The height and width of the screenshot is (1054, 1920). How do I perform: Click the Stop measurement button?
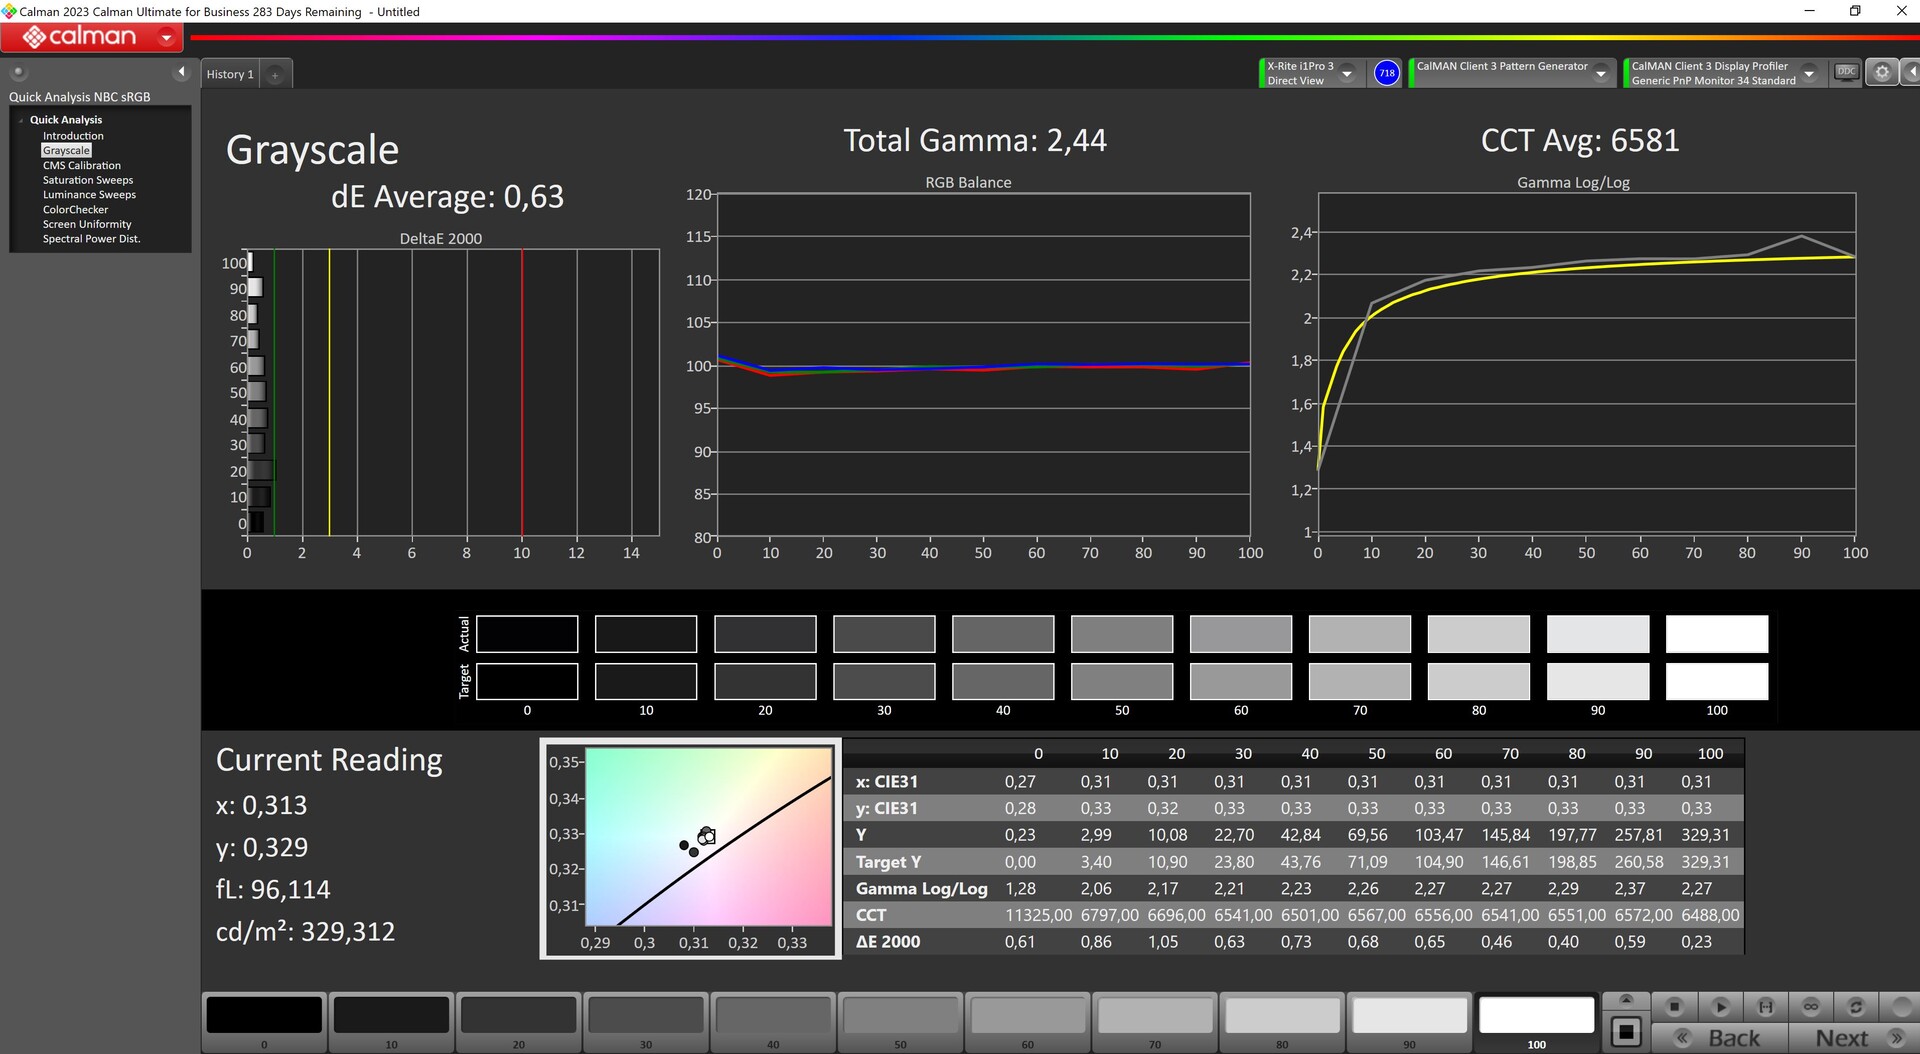(x=1675, y=1006)
